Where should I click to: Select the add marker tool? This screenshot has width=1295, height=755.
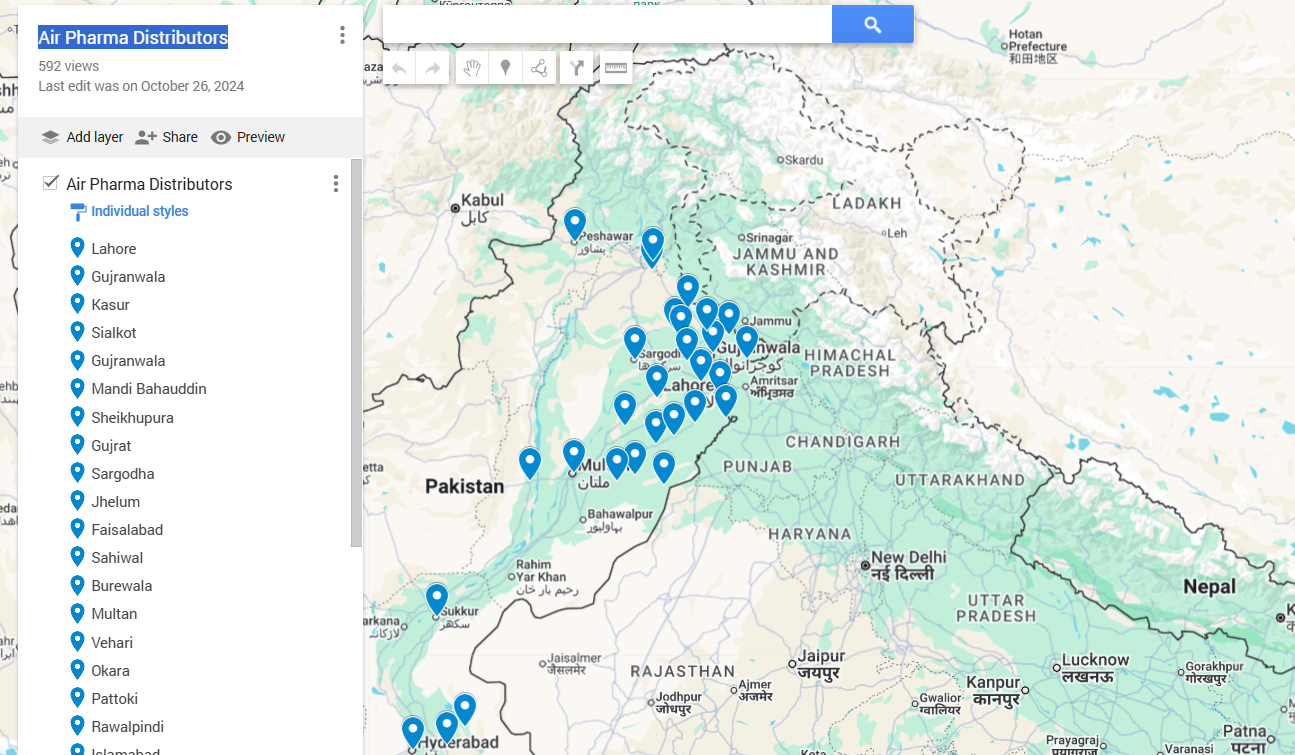tap(505, 68)
